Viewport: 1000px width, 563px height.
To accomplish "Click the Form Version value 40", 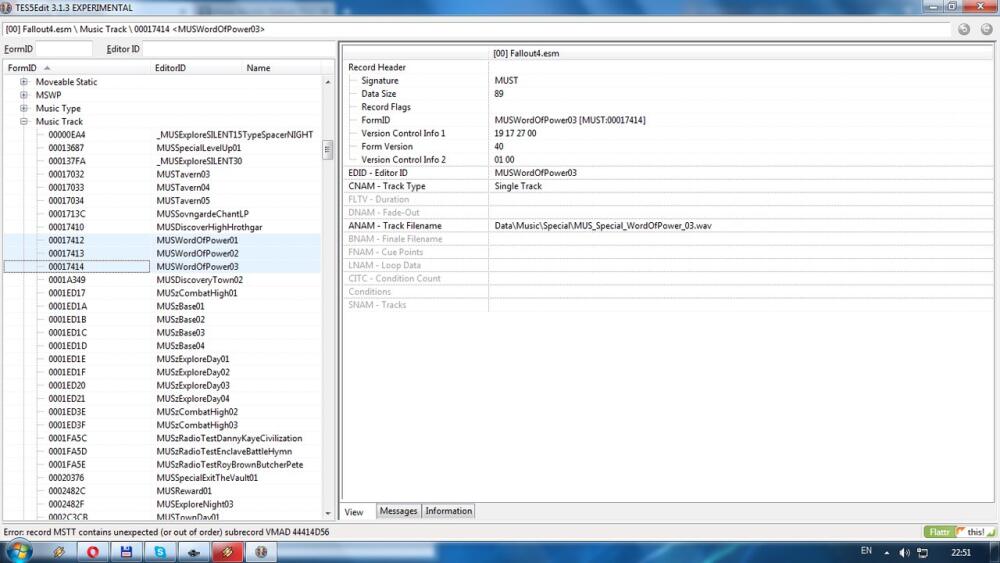I will (x=499, y=147).
